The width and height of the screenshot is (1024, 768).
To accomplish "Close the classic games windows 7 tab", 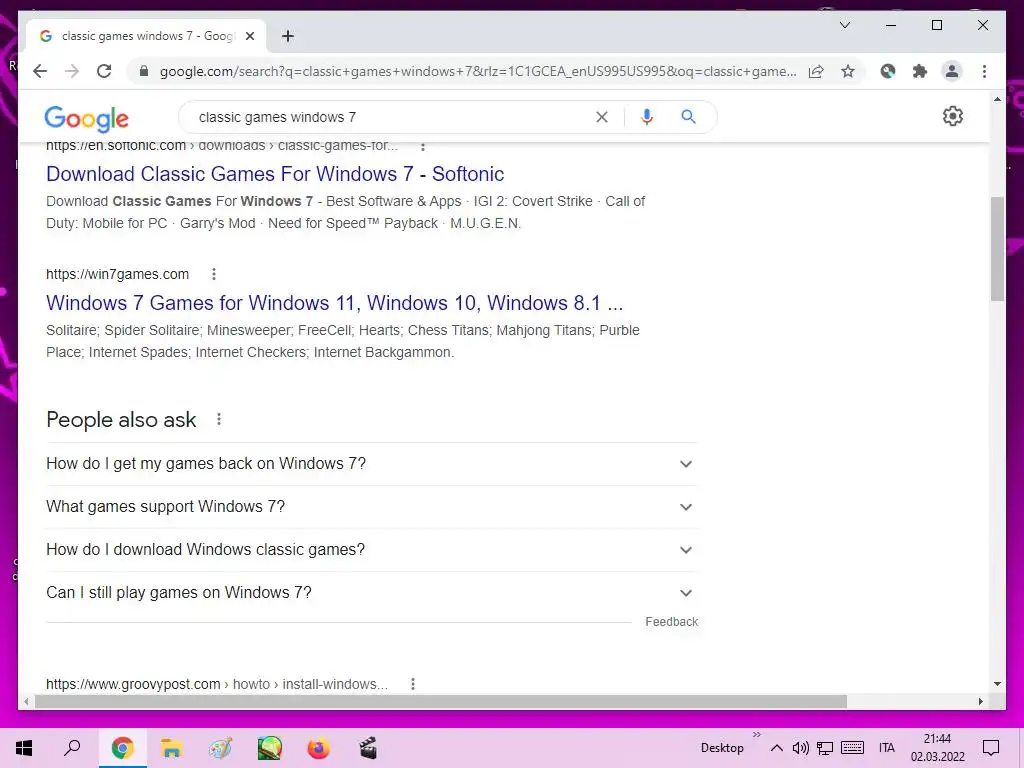I will point(249,37).
